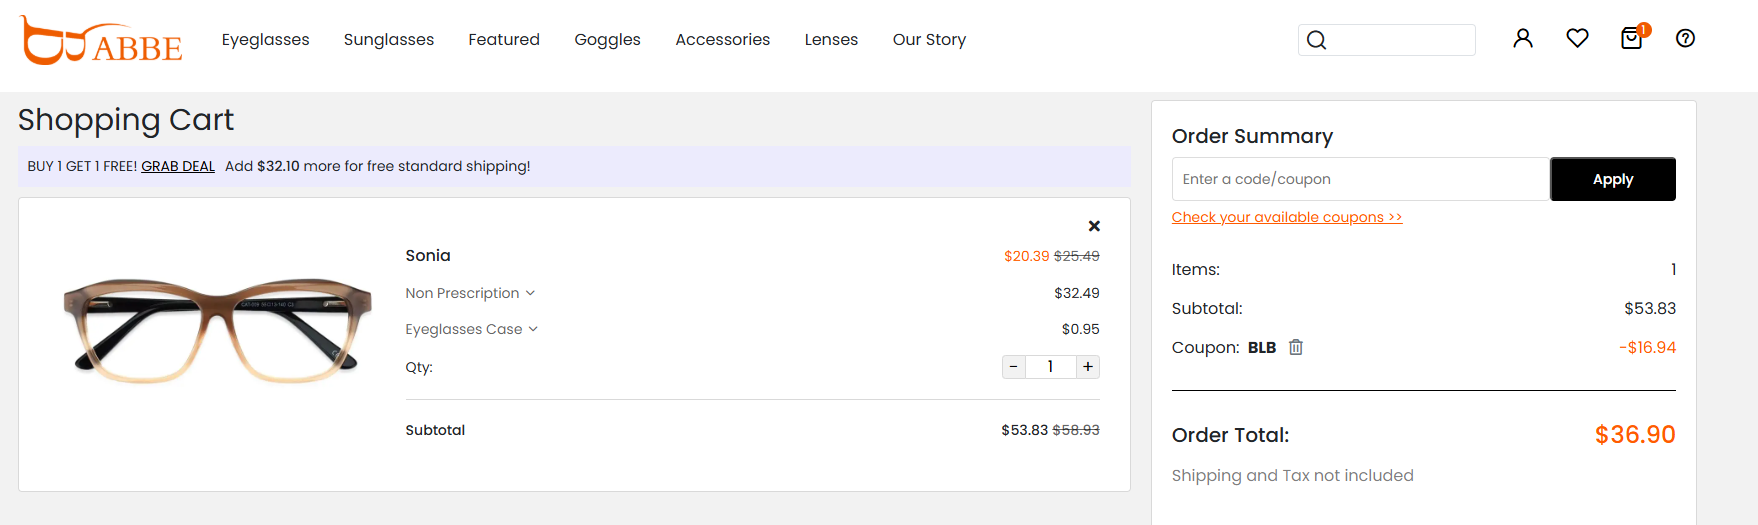Open the shopping cart bag icon
The image size is (1758, 525).
click(1631, 39)
